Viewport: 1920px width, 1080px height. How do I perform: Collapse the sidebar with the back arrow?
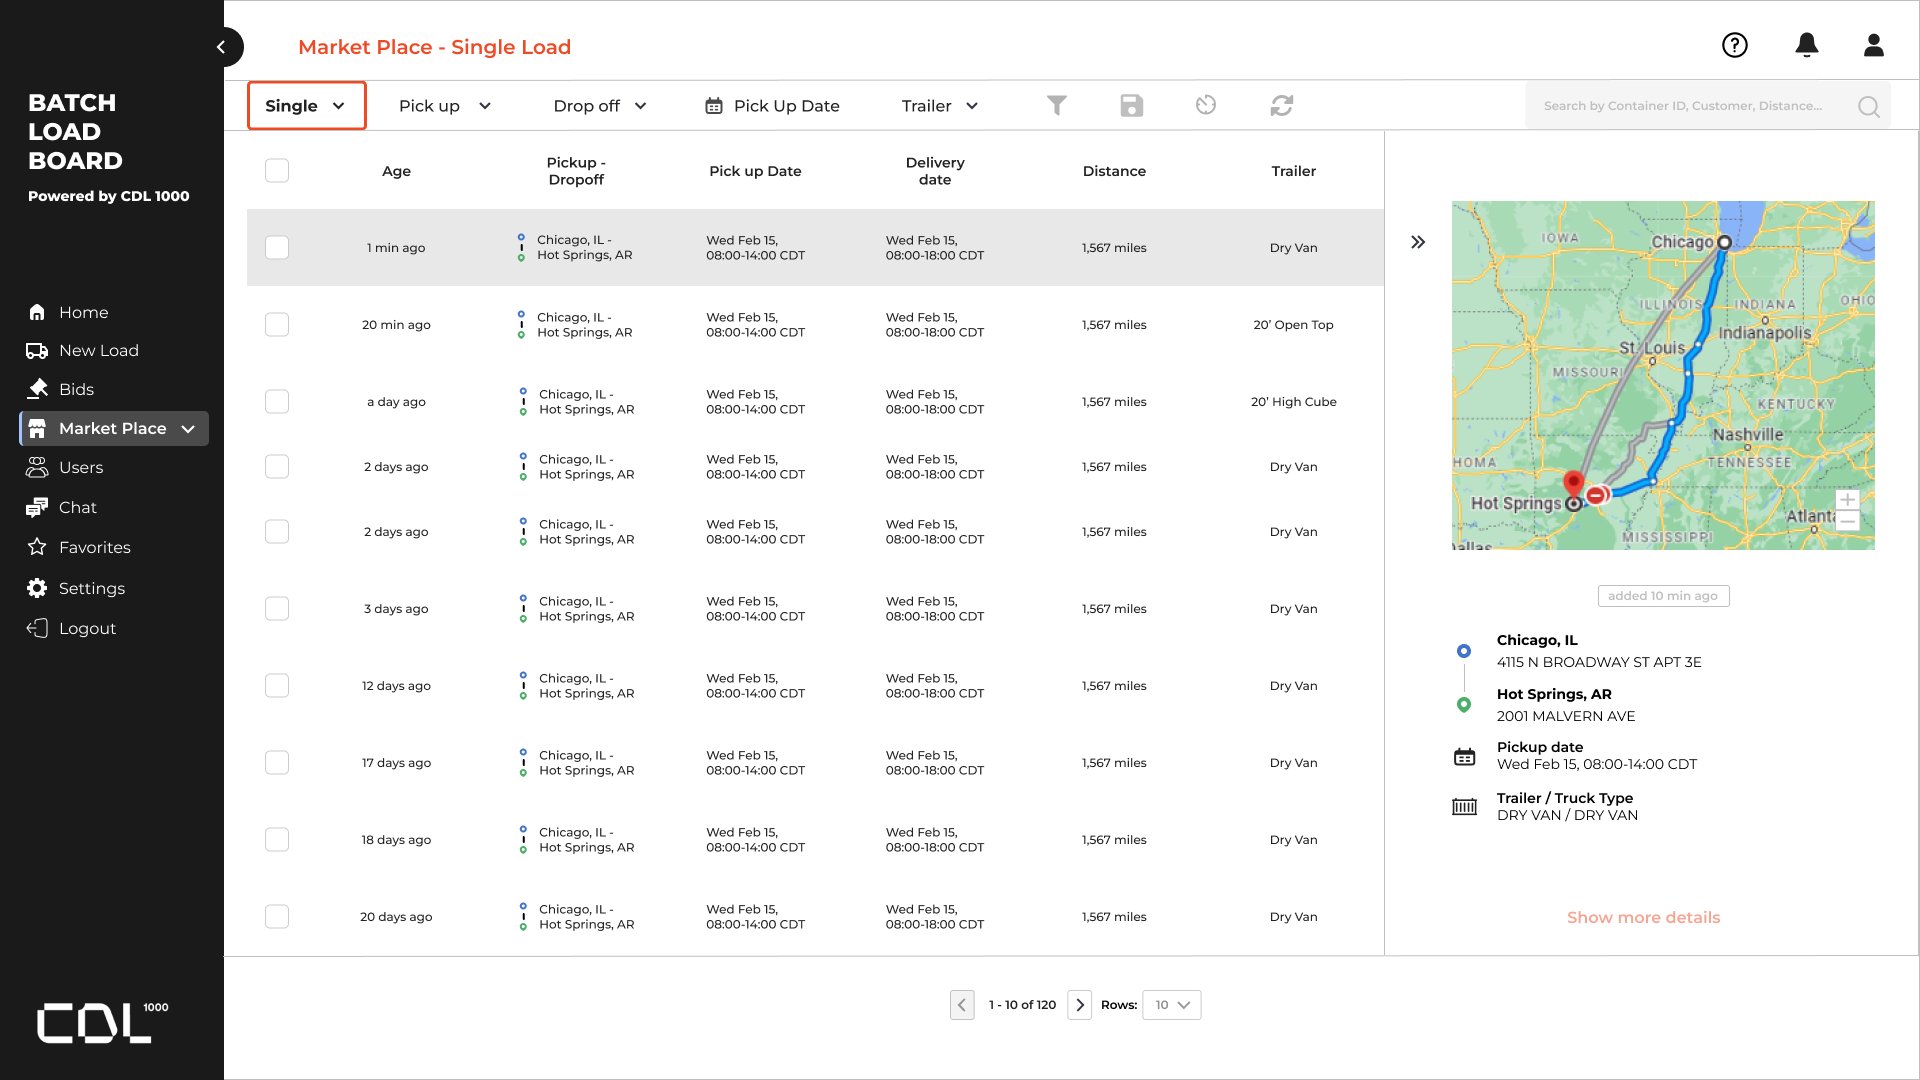click(222, 47)
